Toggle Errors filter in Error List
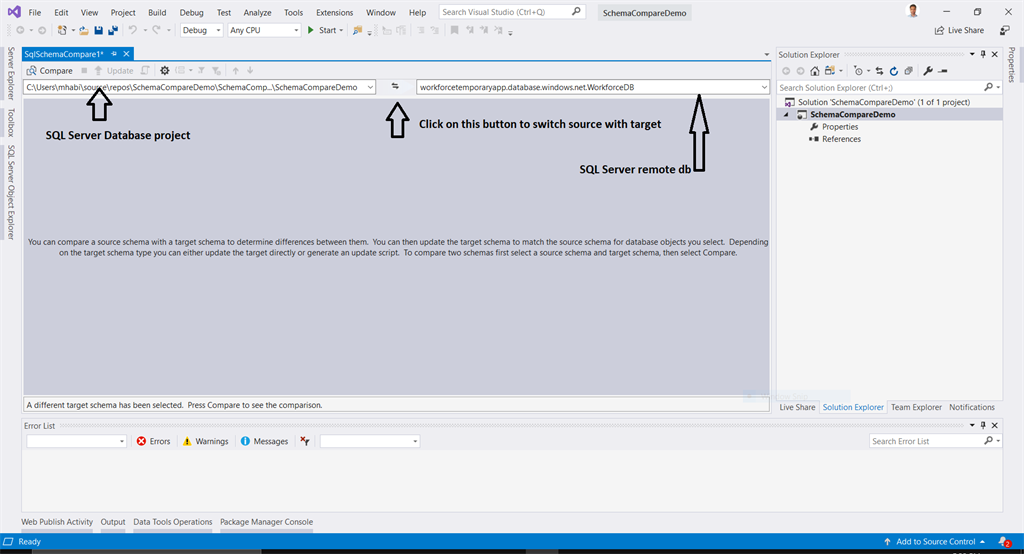Image resolution: width=1024 pixels, height=554 pixels. (153, 441)
